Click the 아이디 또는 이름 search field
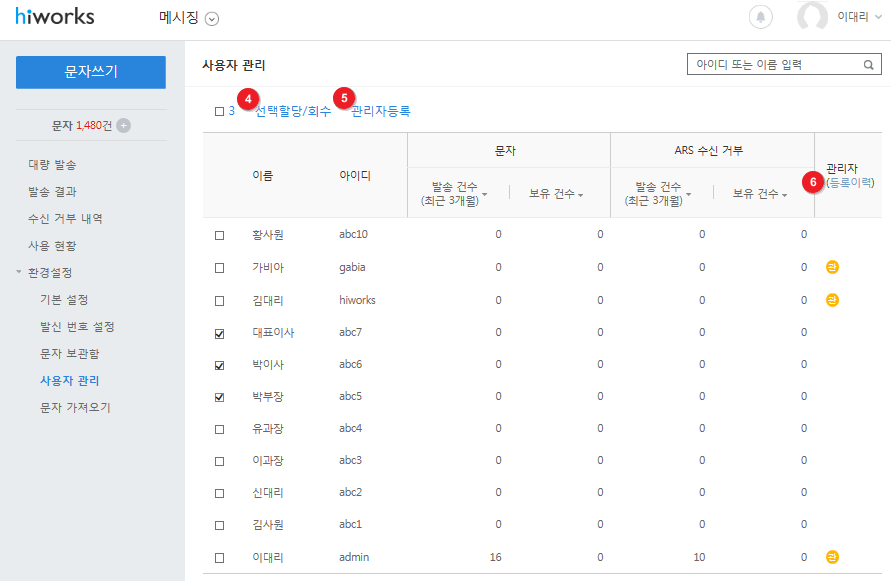This screenshot has width=891, height=581. tap(772, 65)
